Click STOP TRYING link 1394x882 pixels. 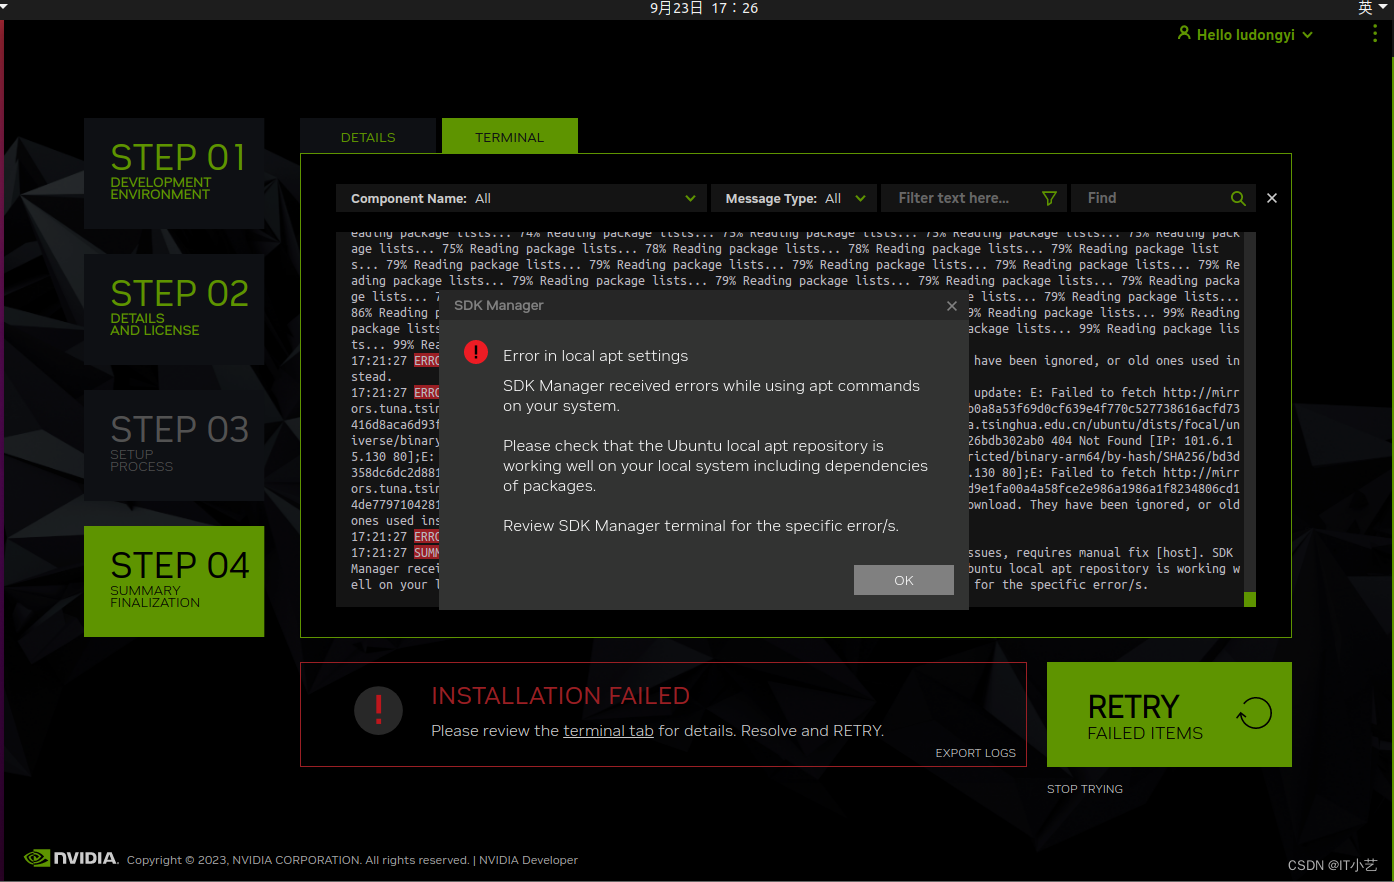click(x=1085, y=789)
